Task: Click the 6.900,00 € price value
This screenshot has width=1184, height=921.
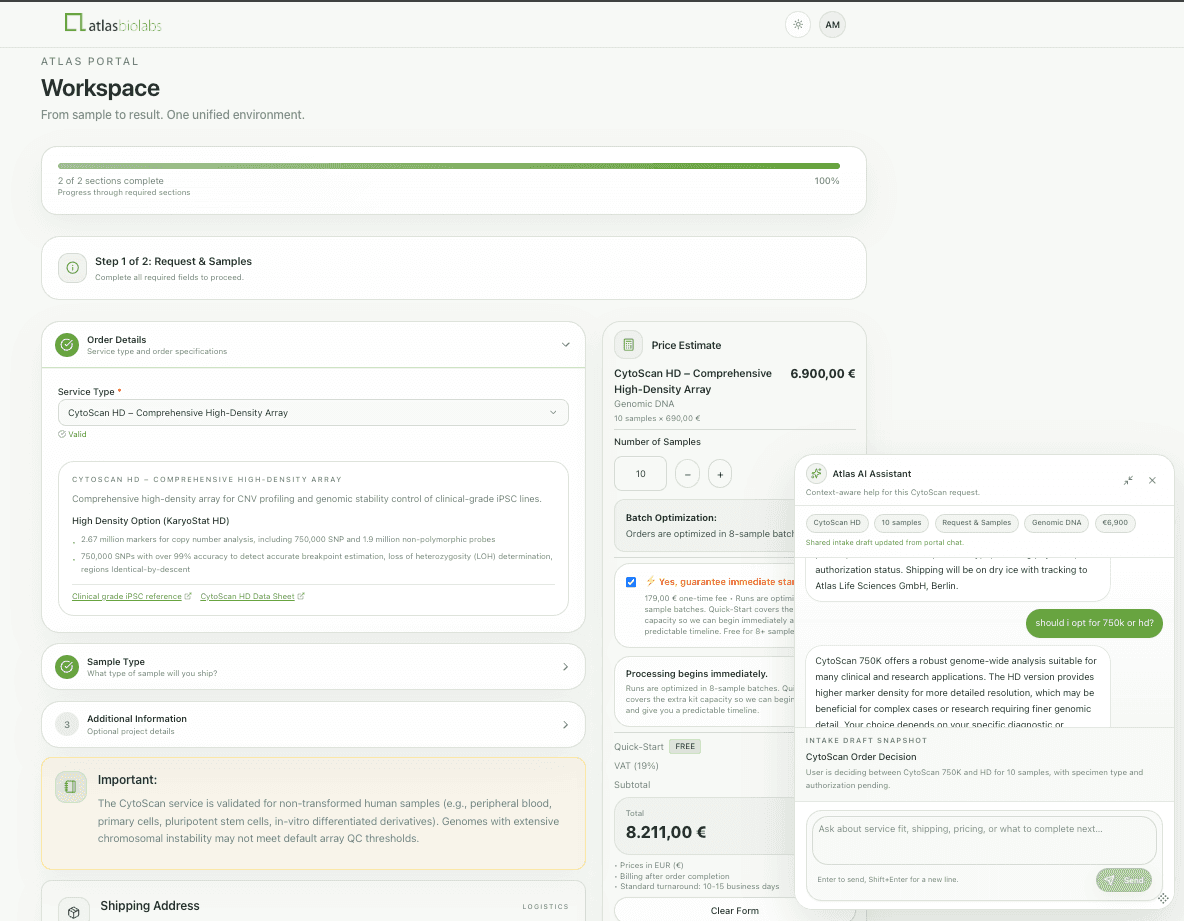Action: point(822,374)
